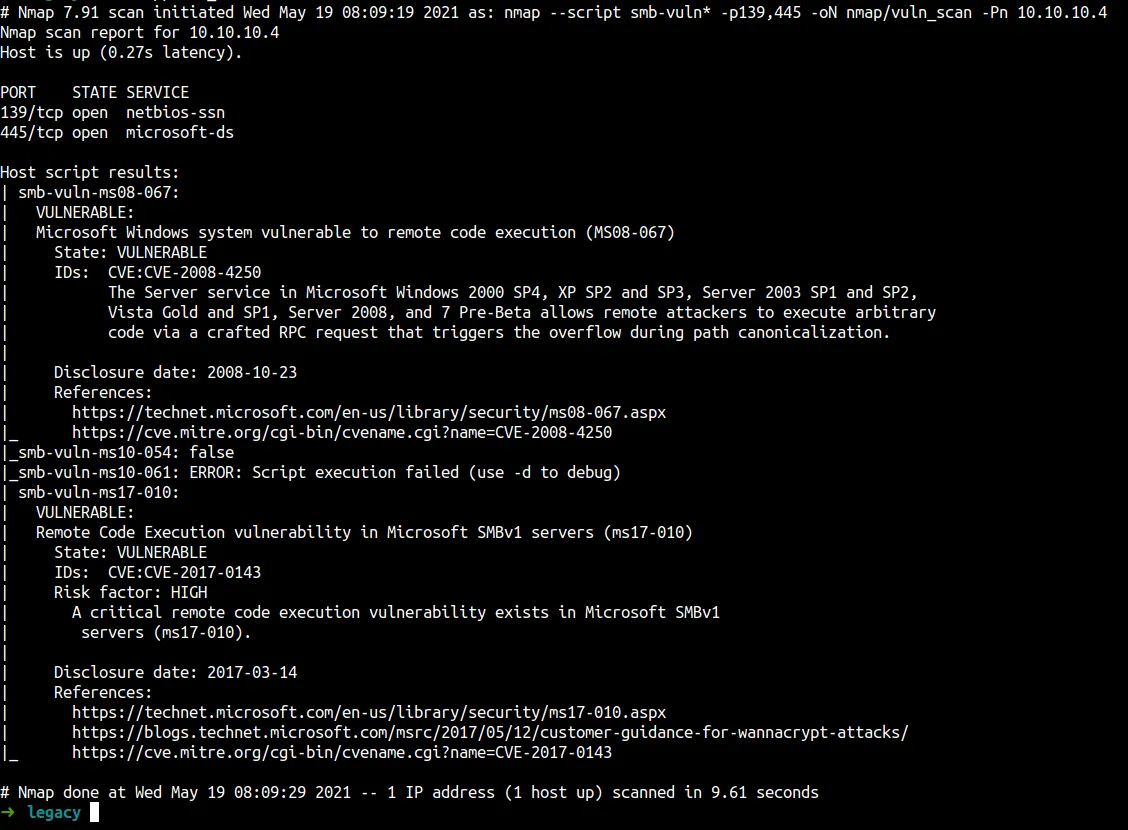Viewport: 1128px width, 830px height.
Task: Click the "legacy" directory name in prompt
Action: [x=54, y=813]
